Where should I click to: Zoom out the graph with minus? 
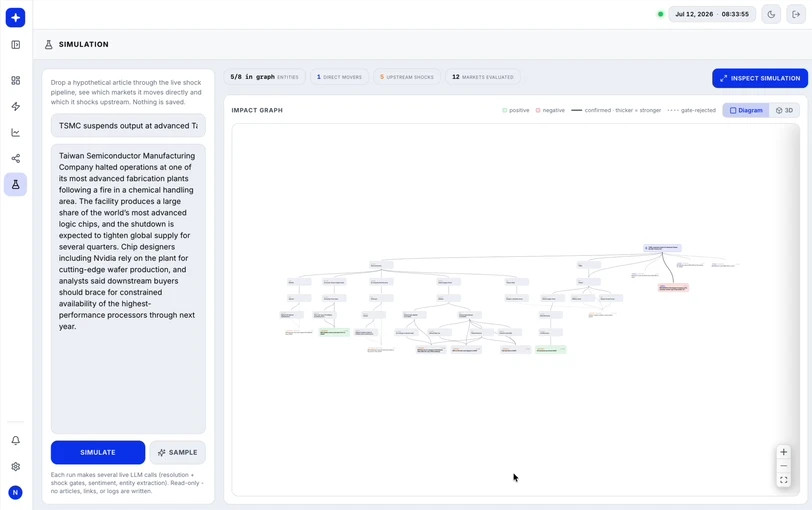pos(784,466)
